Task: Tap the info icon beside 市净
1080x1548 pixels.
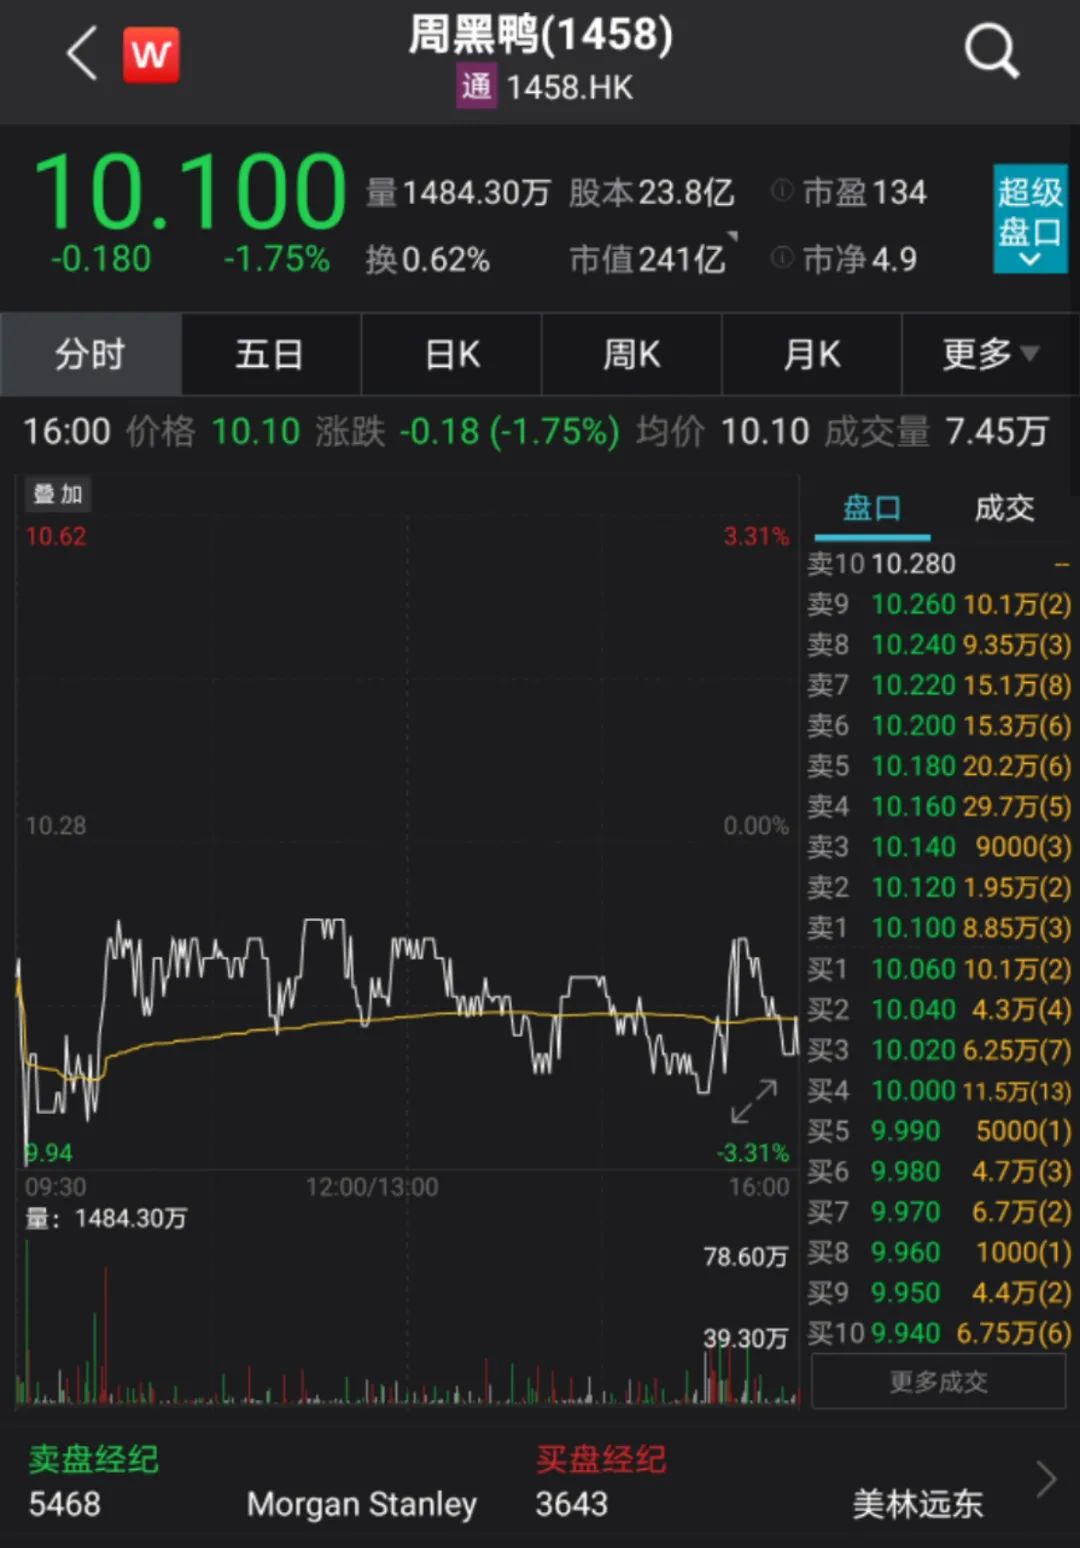Action: click(x=782, y=258)
